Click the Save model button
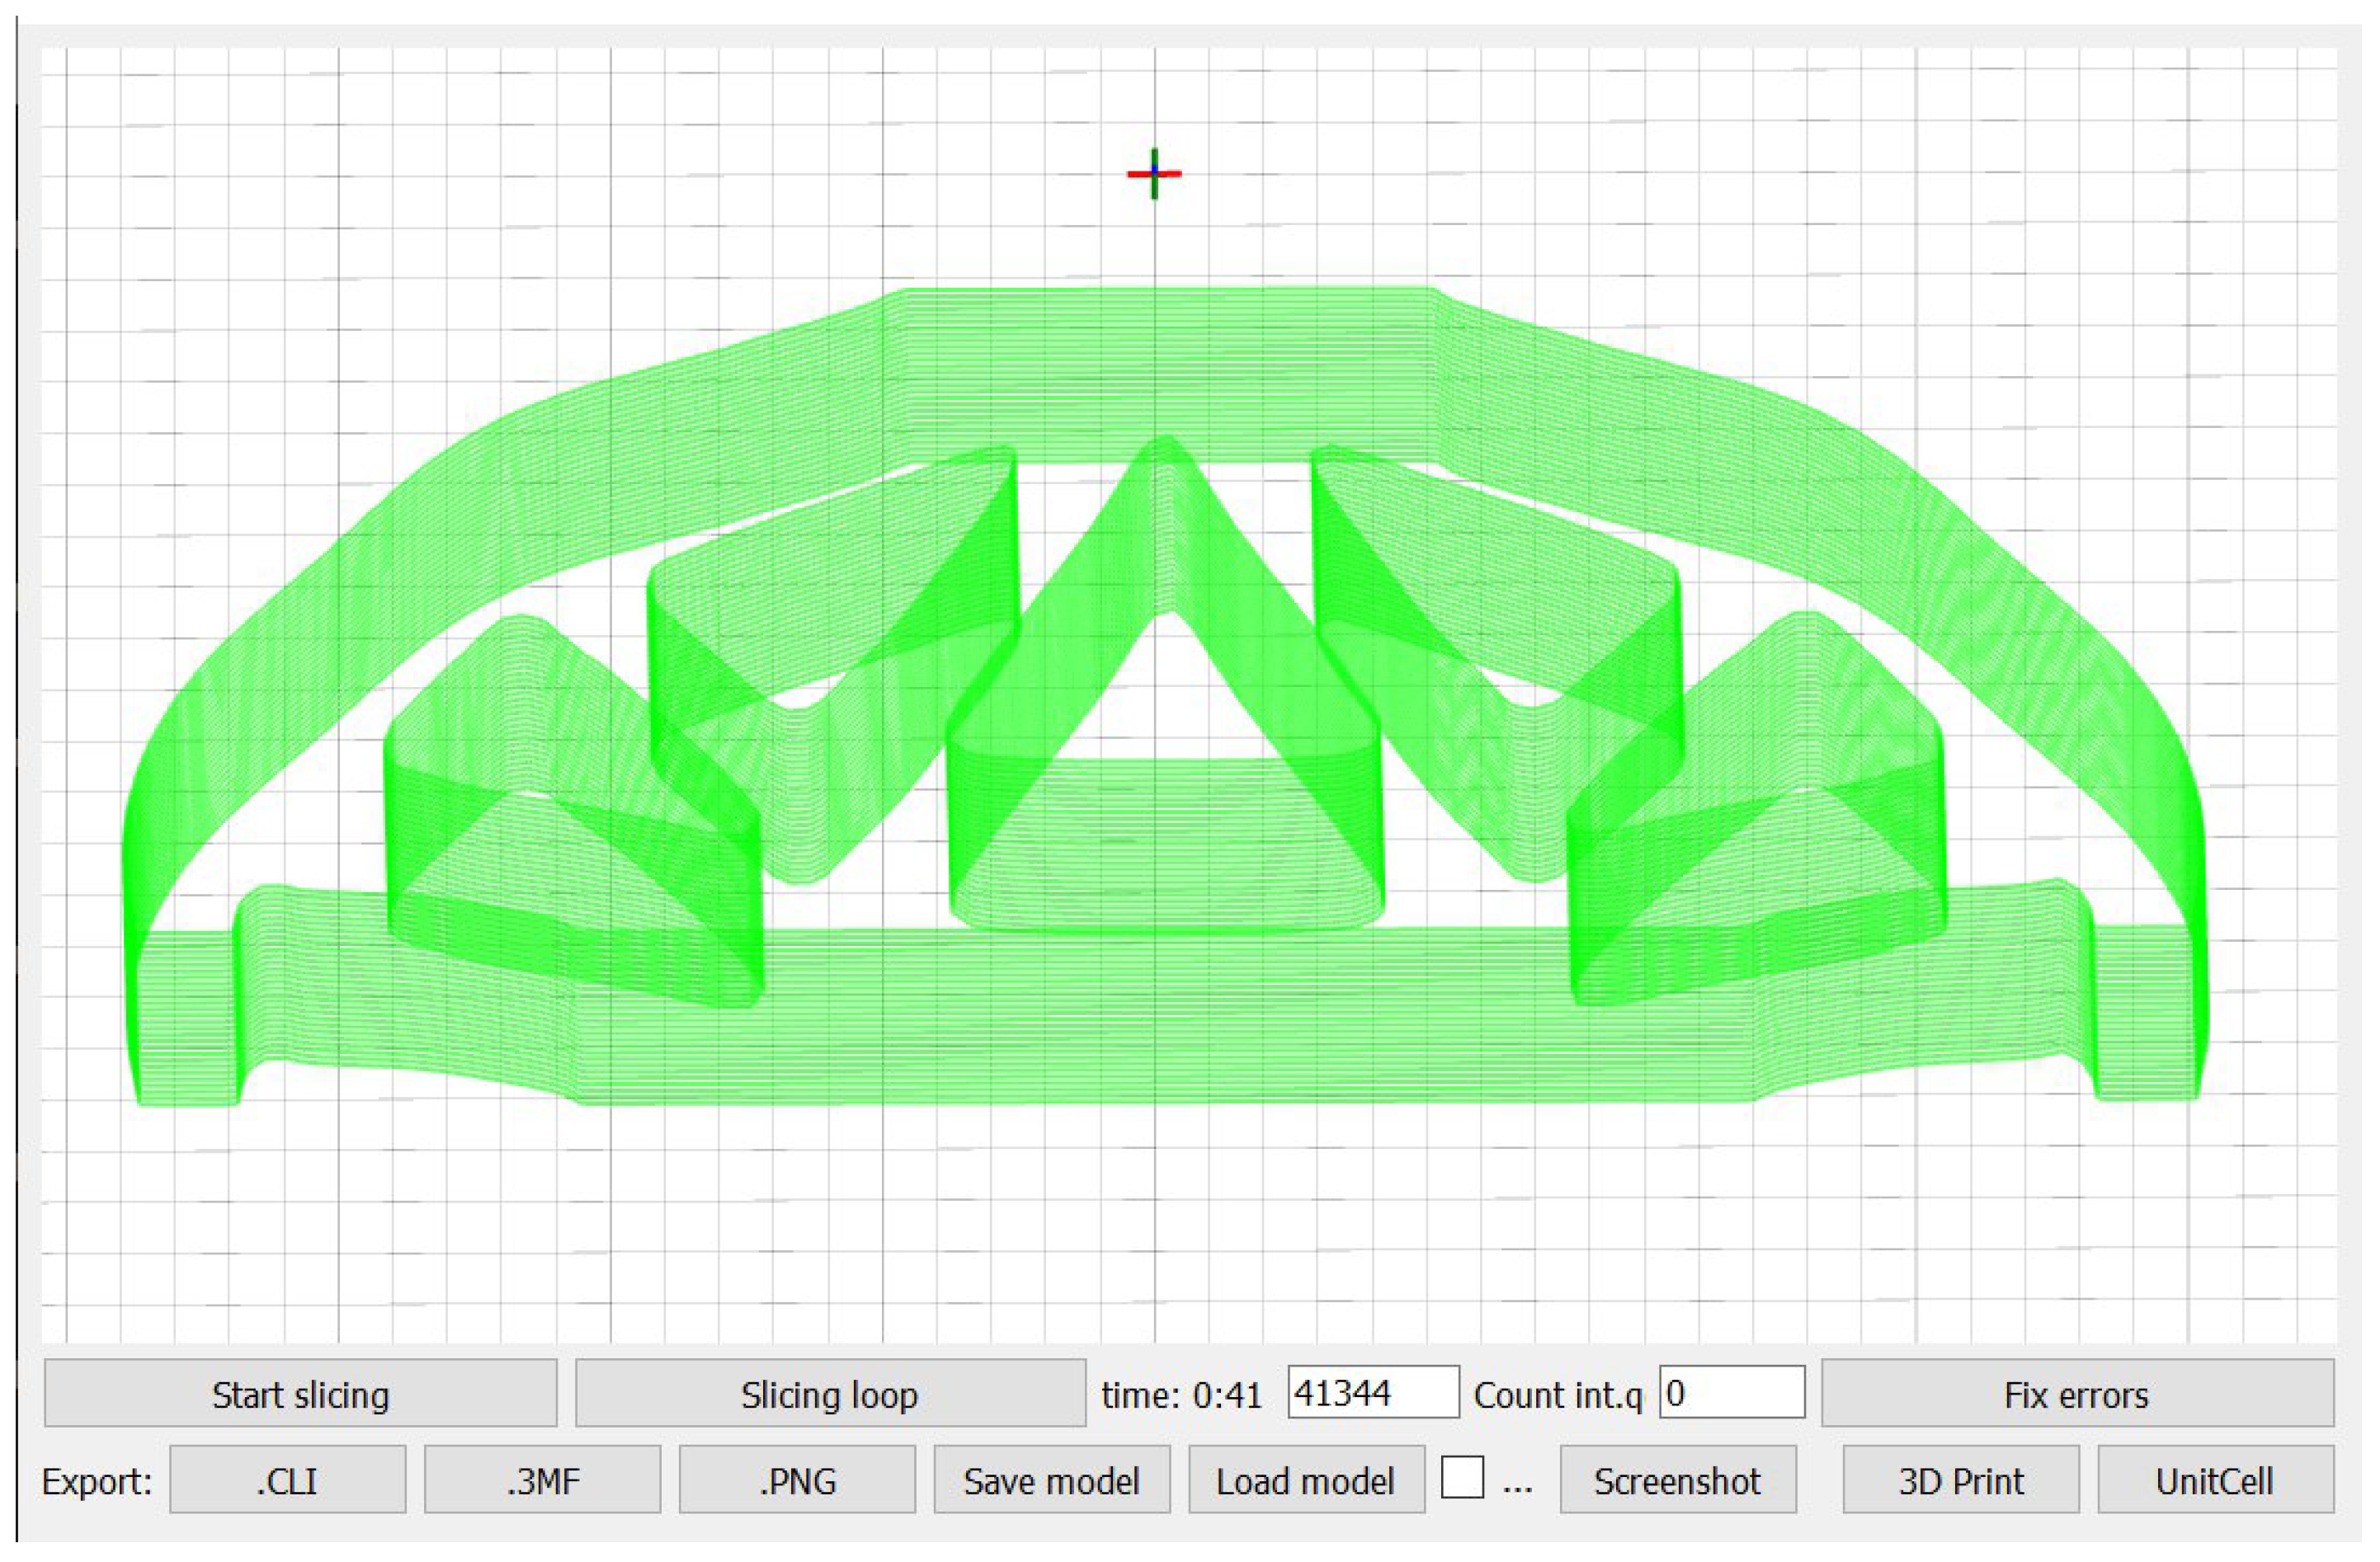The image size is (2380, 1562). (1051, 1480)
